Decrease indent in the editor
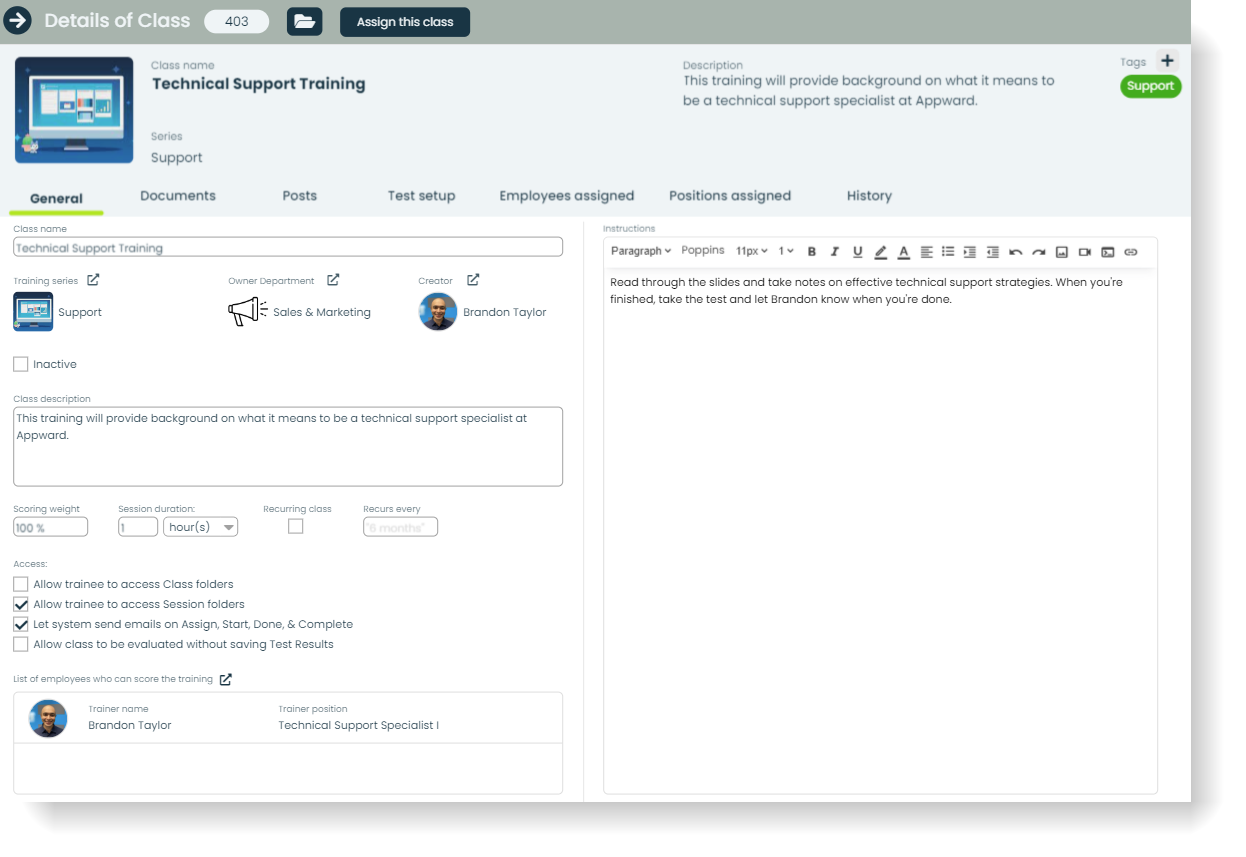 tap(992, 252)
